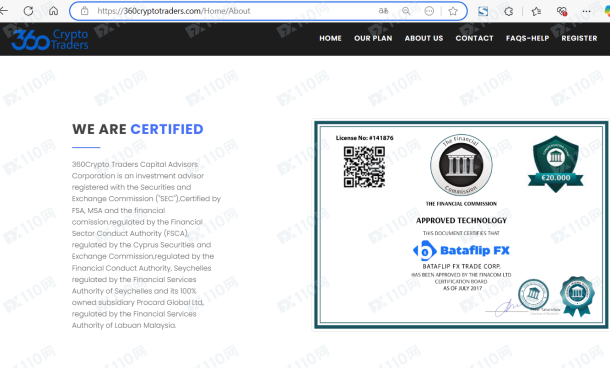Viewport: 610px width, 368px height.
Task: Go to ABOUT US page
Action: [x=424, y=38]
